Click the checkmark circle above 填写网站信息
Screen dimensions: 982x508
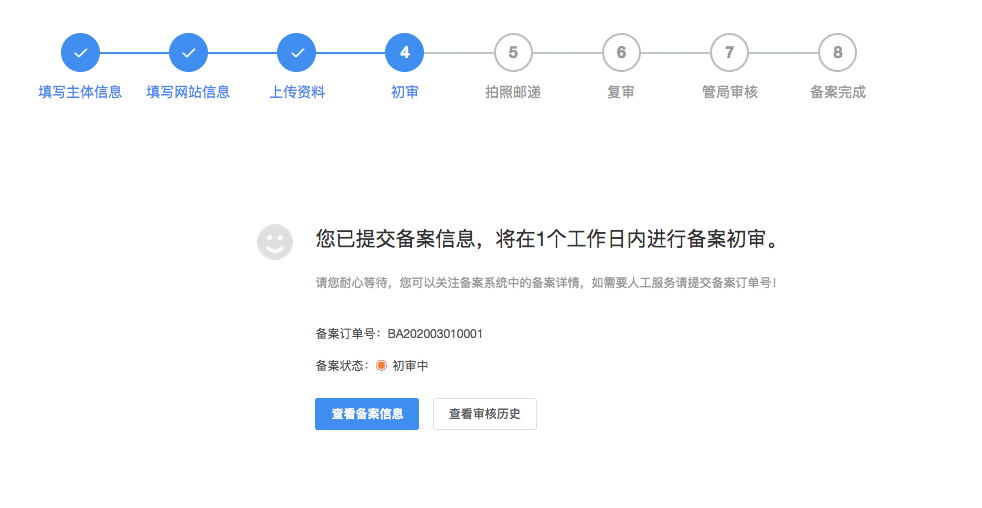[x=188, y=53]
